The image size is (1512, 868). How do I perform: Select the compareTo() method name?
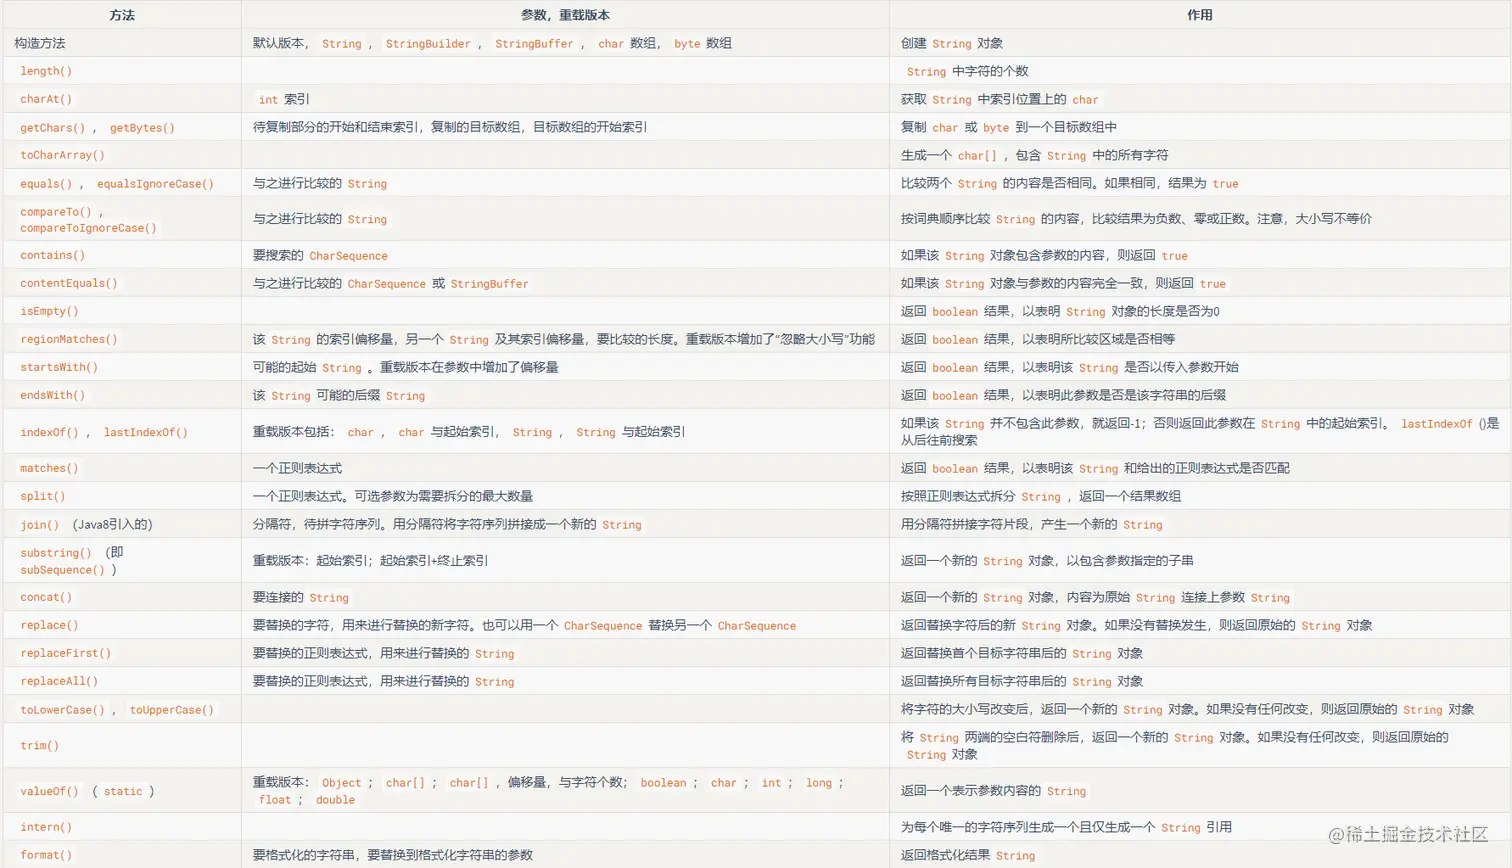coord(56,211)
